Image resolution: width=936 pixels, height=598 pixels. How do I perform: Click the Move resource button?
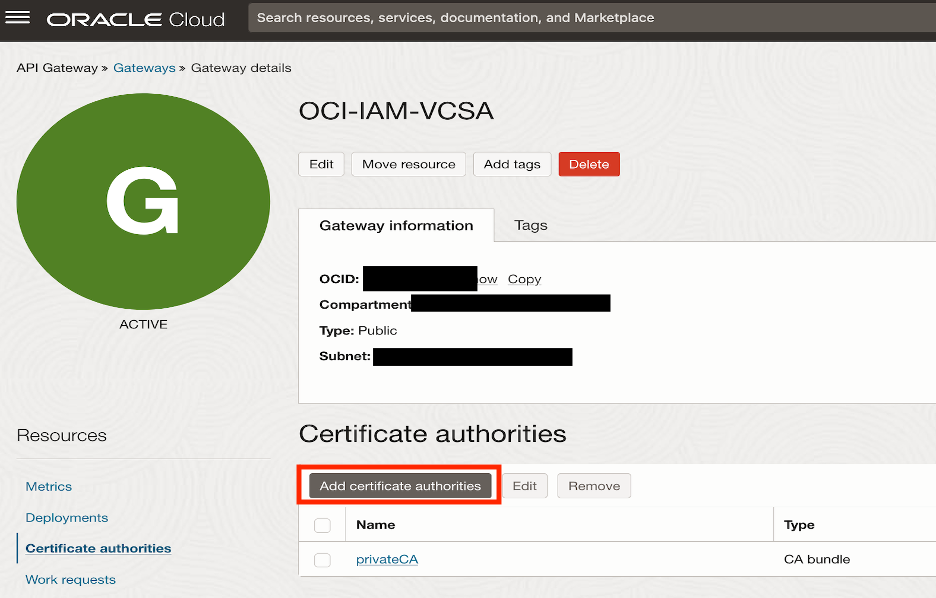pos(409,164)
